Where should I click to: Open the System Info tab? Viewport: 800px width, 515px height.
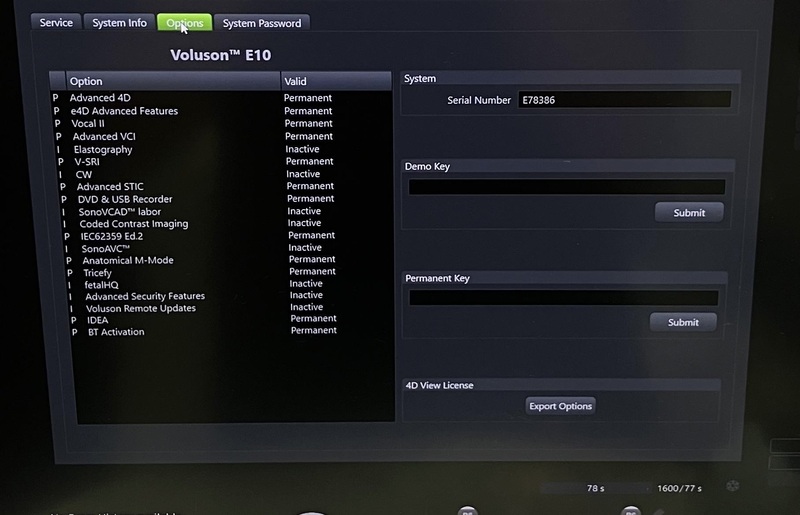point(119,23)
